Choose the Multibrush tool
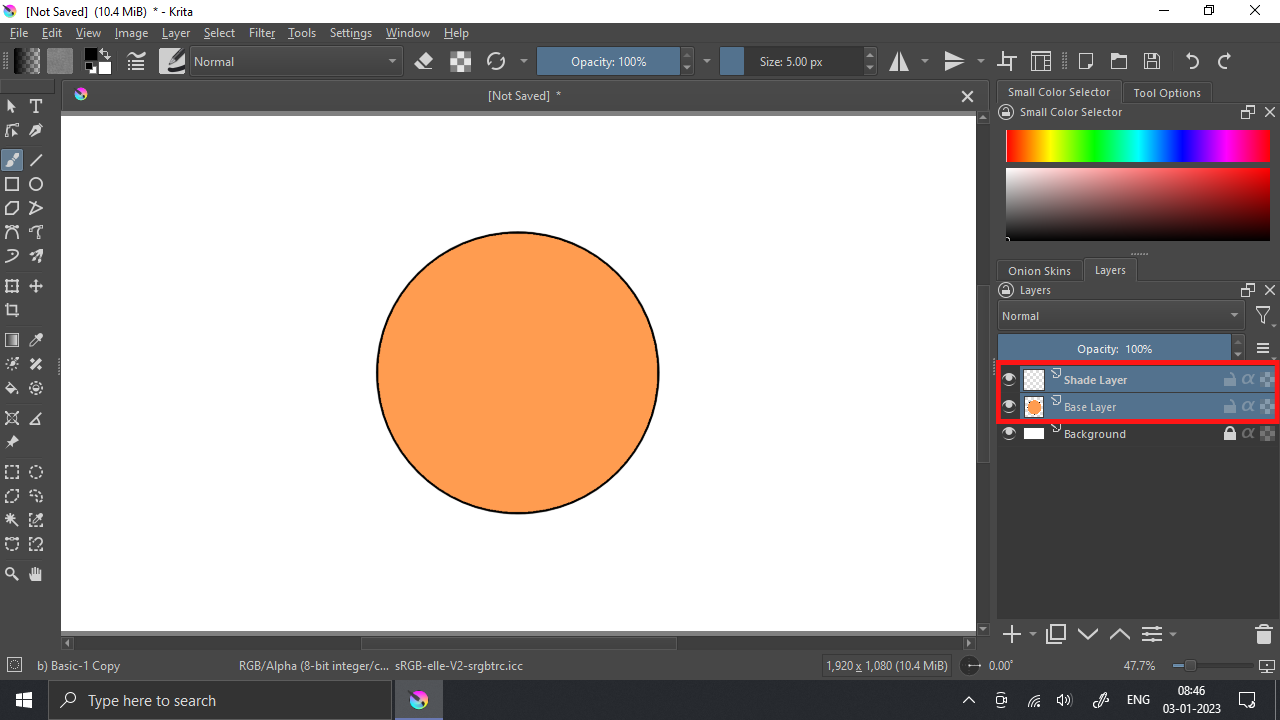Viewport: 1280px width, 720px height. click(36, 256)
